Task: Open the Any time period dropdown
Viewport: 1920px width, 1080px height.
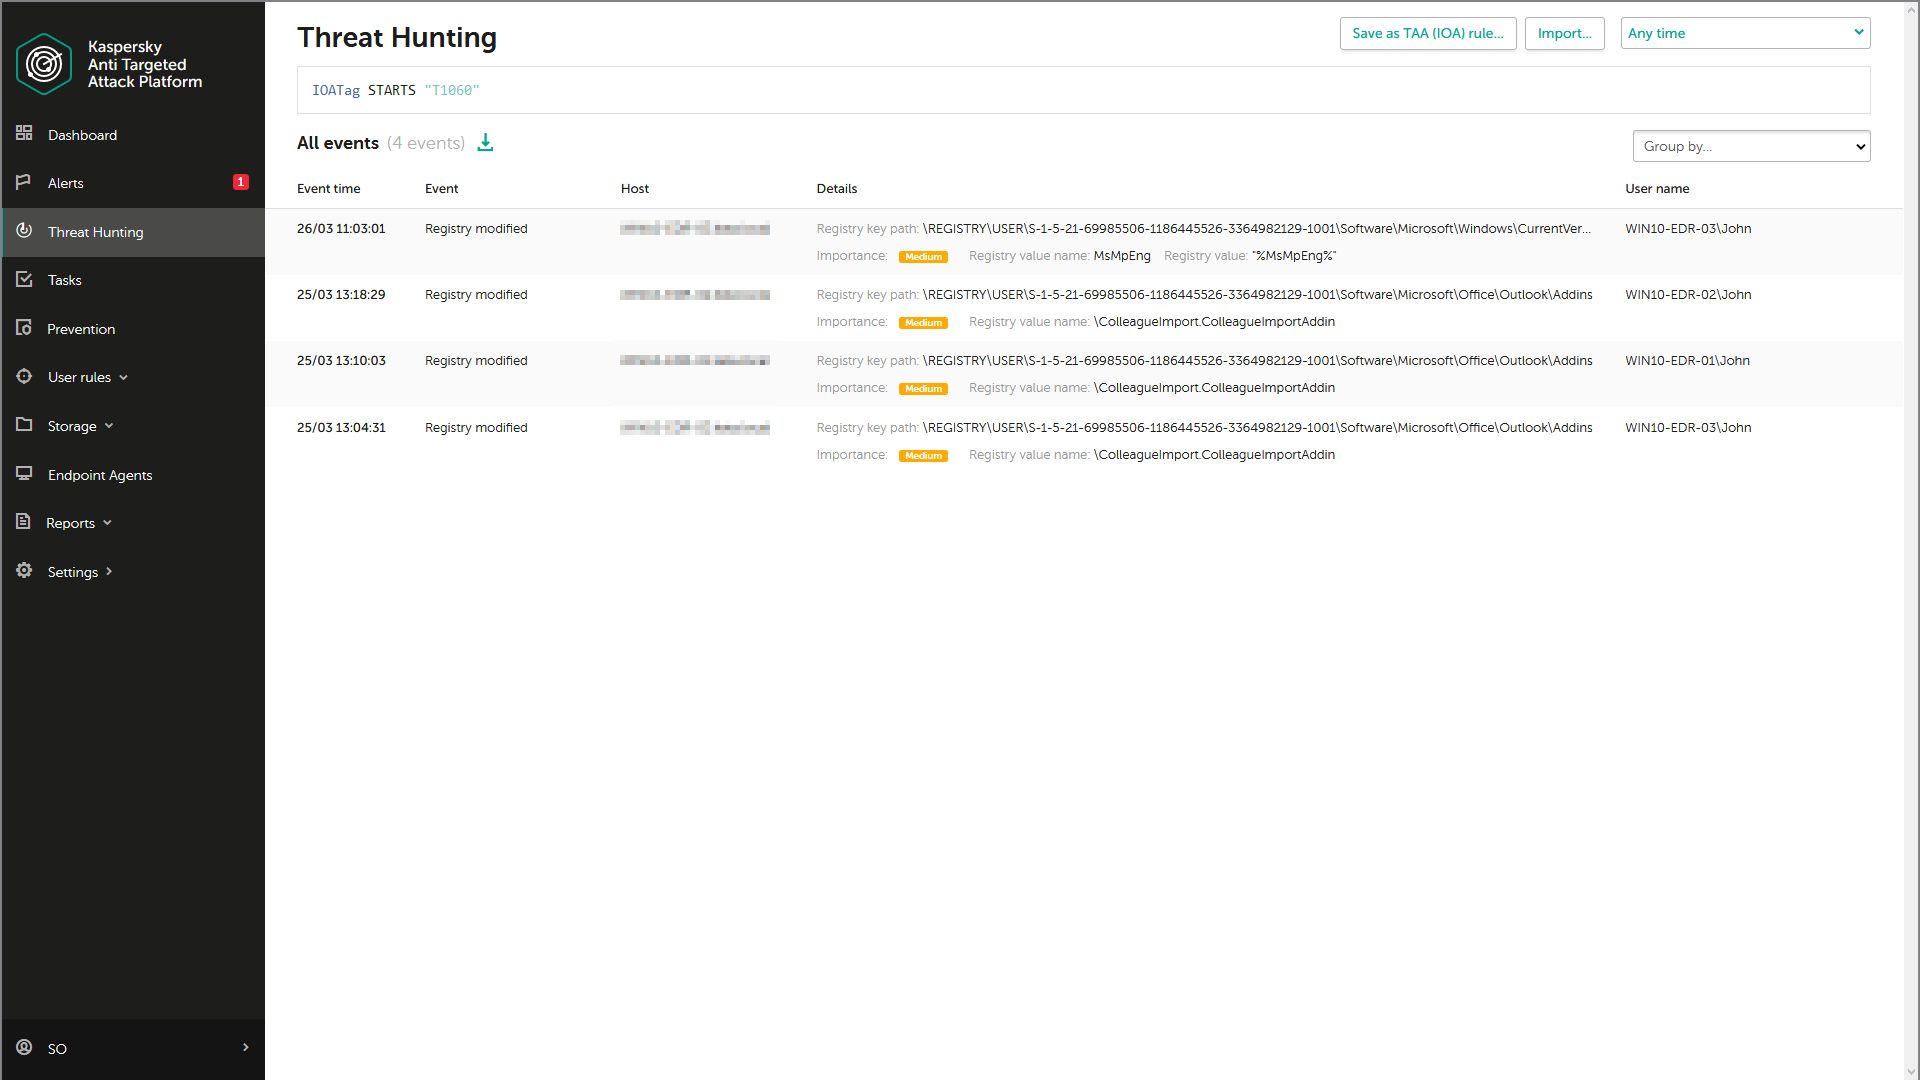Action: click(x=1745, y=33)
